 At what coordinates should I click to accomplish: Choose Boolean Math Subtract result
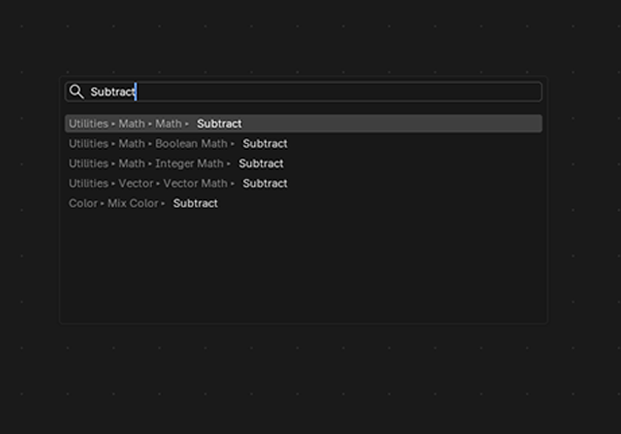(x=303, y=144)
